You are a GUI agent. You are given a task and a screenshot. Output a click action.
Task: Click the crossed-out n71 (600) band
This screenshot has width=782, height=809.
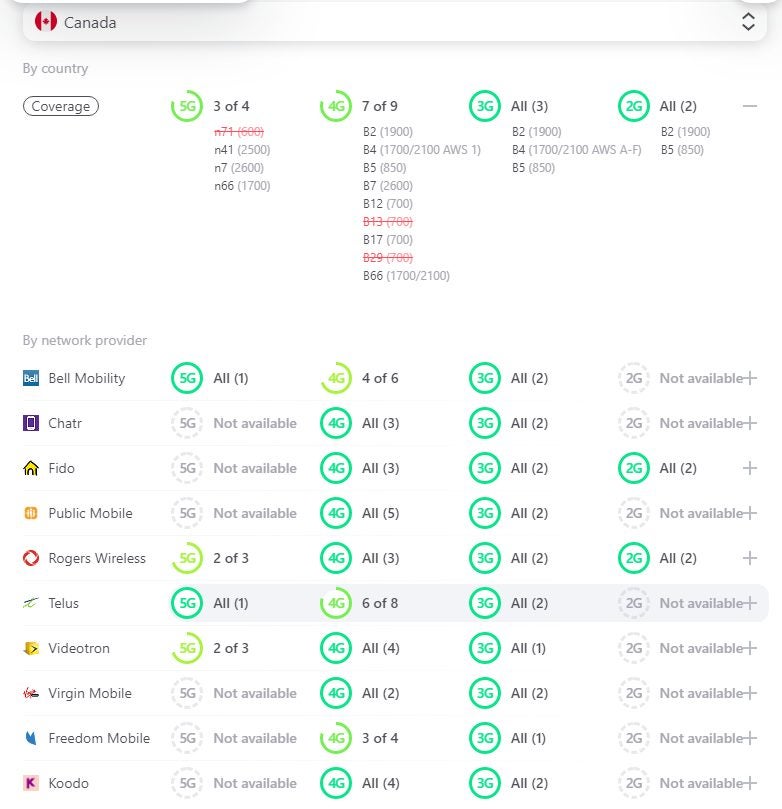(239, 132)
